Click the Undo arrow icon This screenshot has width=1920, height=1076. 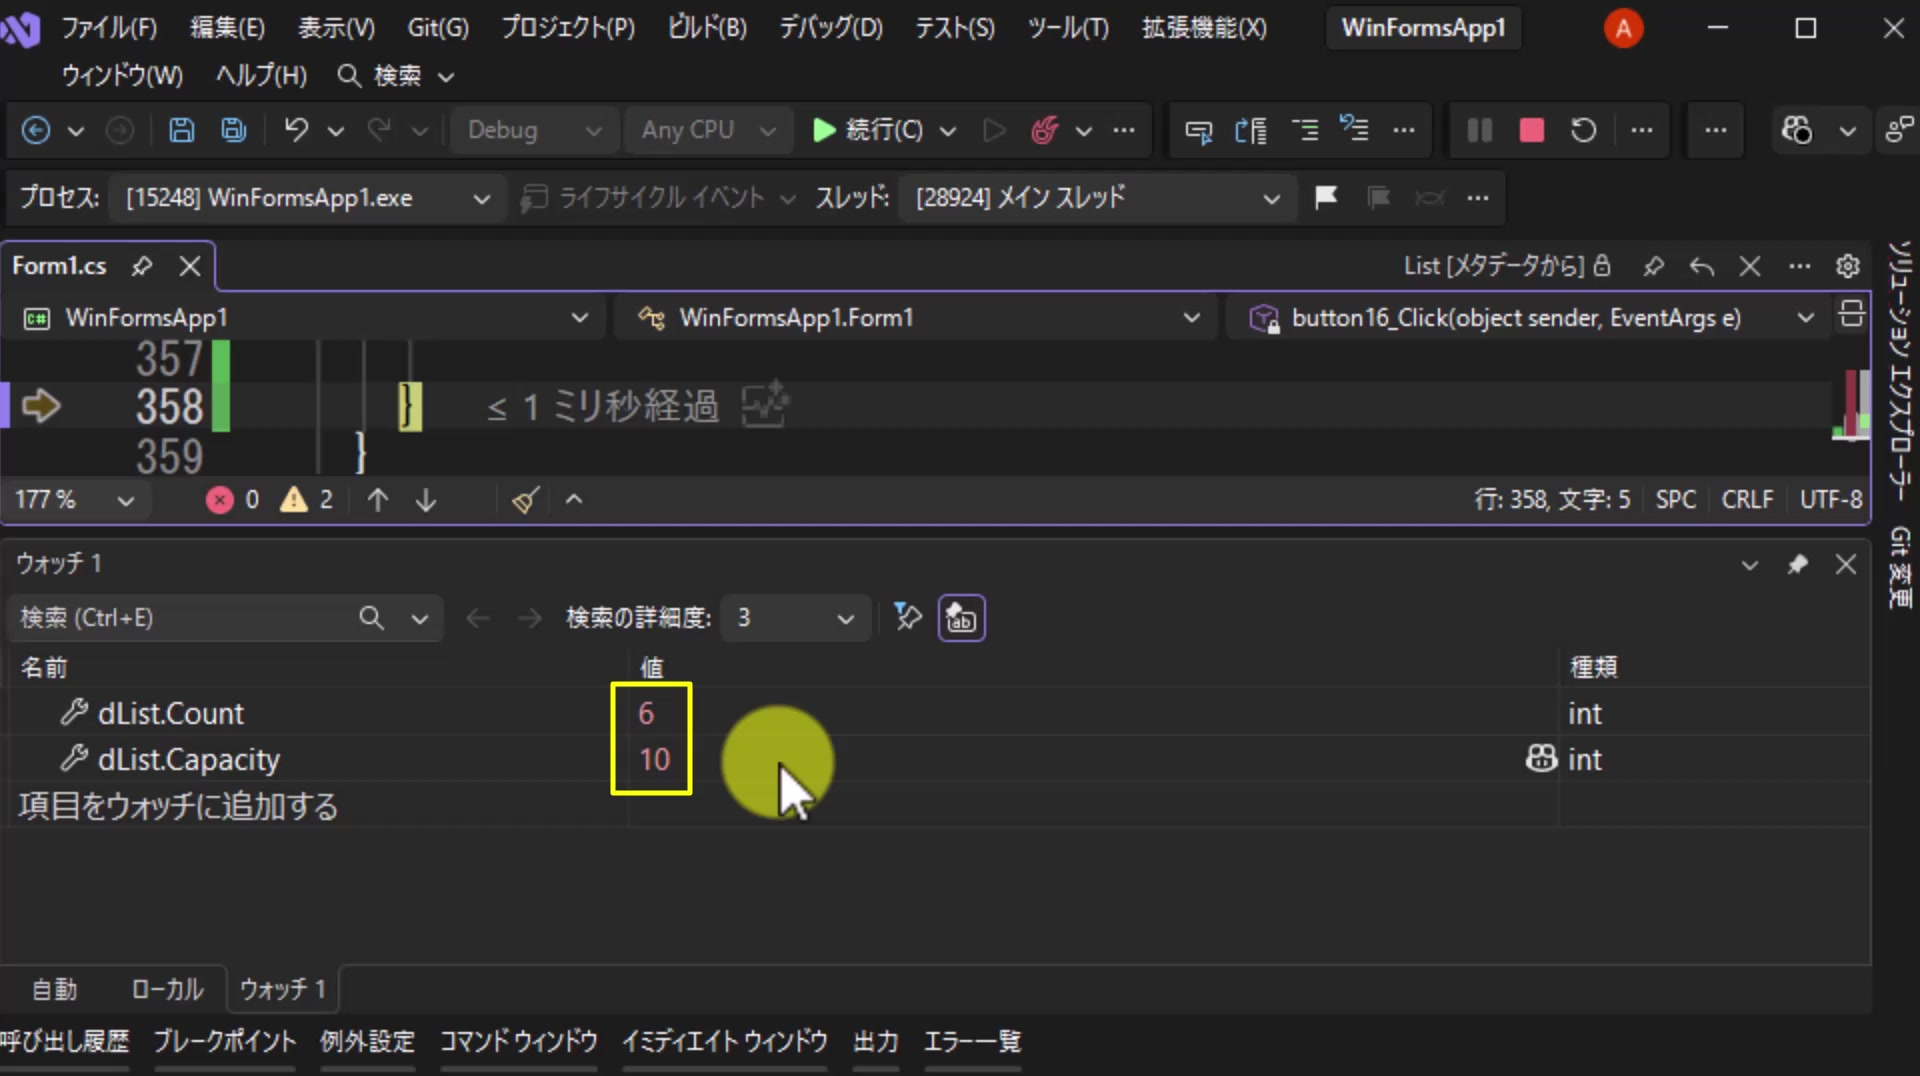click(296, 130)
